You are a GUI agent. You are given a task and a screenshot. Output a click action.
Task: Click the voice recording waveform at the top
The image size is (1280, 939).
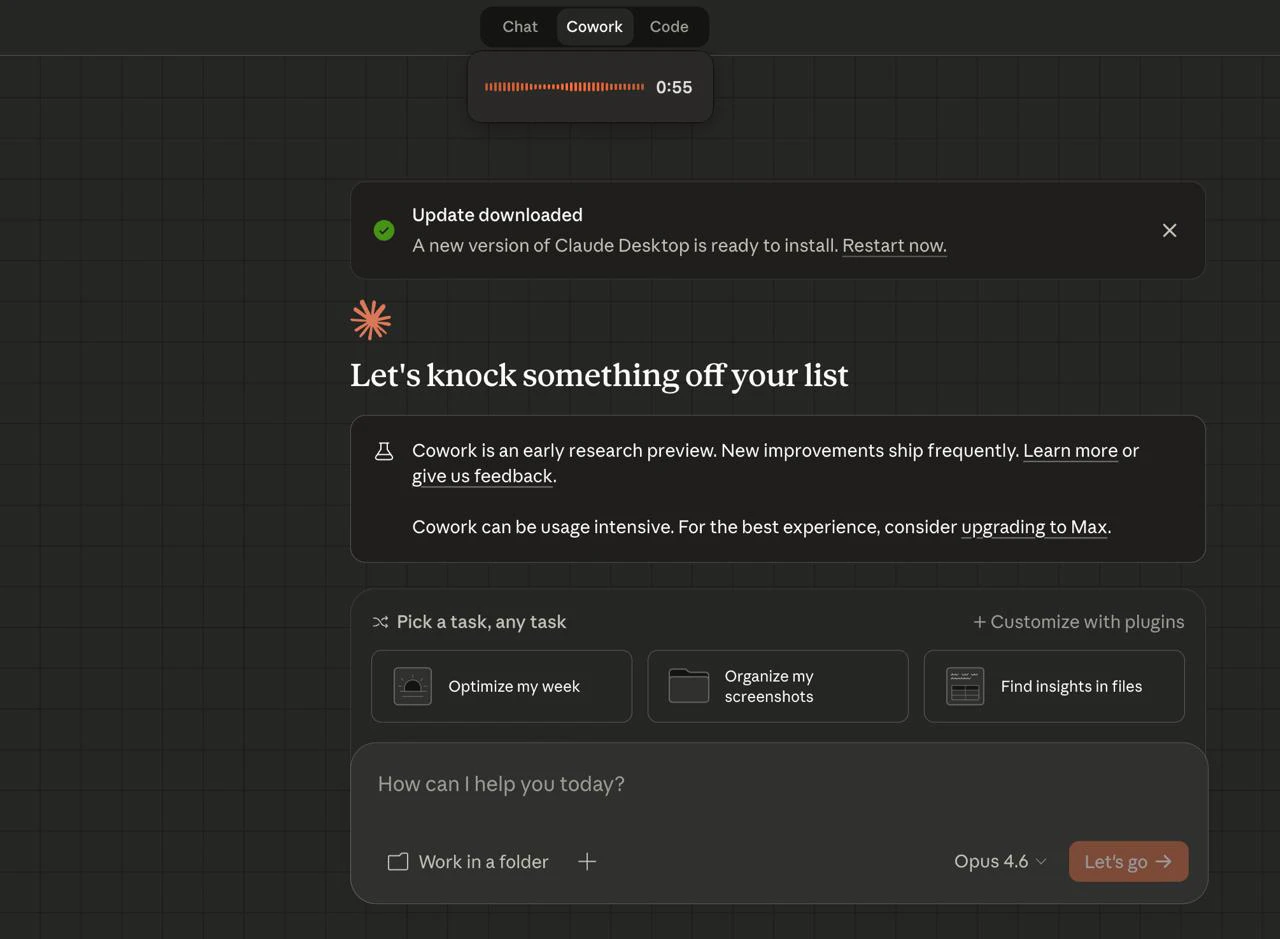point(564,87)
